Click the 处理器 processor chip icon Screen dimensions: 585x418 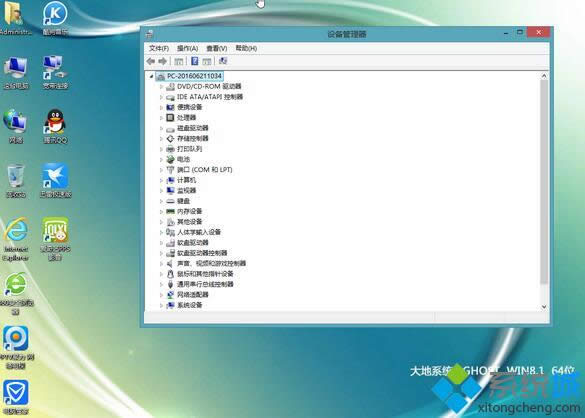[x=170, y=118]
